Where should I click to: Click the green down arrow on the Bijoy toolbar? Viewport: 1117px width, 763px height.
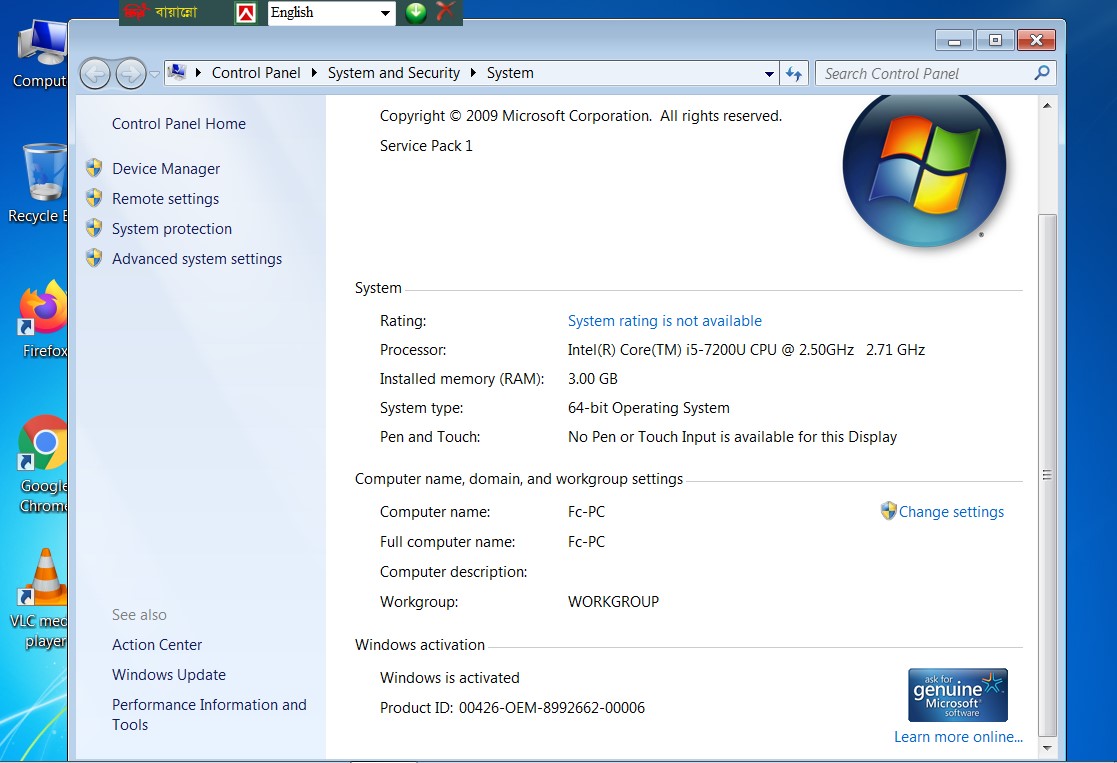coord(416,12)
